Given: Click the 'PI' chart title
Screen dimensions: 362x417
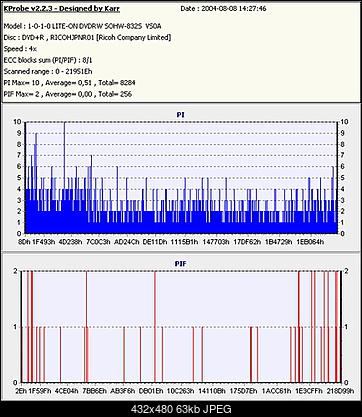Looking at the screenshot, I should coord(181,115).
